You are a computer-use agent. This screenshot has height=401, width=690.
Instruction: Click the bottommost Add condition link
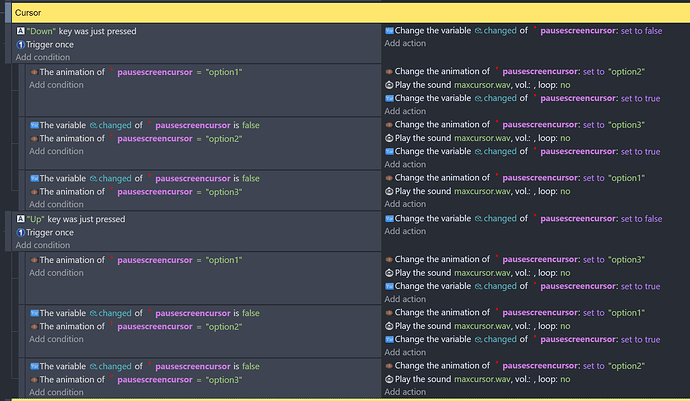coord(56,392)
